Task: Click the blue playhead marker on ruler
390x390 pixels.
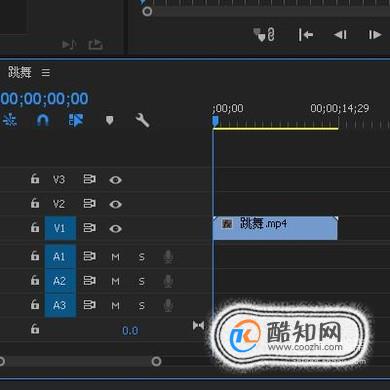Action: [215, 121]
